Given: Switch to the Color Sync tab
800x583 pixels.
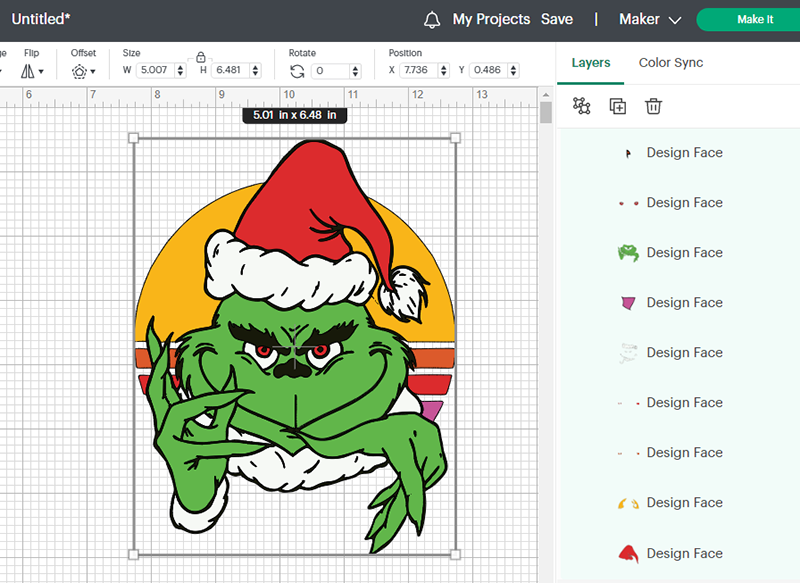Looking at the screenshot, I should pos(670,62).
